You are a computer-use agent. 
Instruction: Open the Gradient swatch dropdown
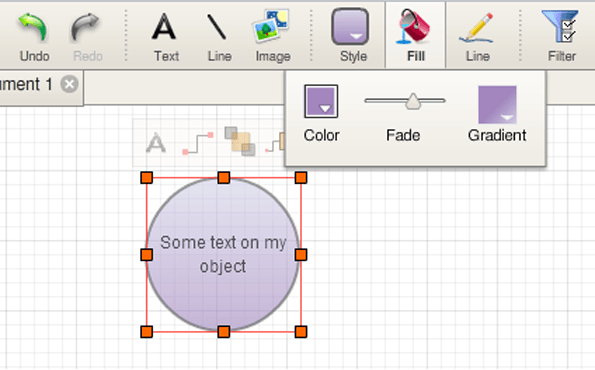click(497, 104)
